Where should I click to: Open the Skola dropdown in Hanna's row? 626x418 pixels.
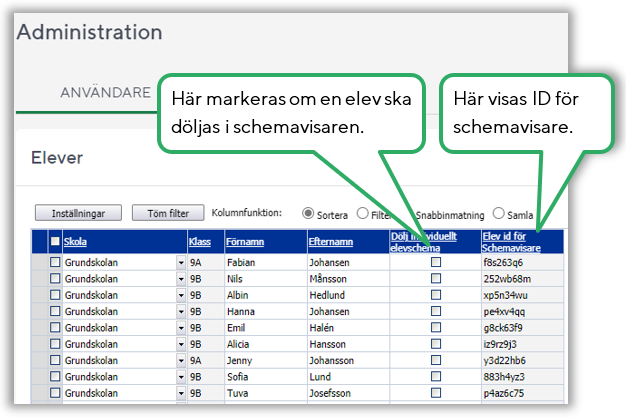tap(181, 311)
